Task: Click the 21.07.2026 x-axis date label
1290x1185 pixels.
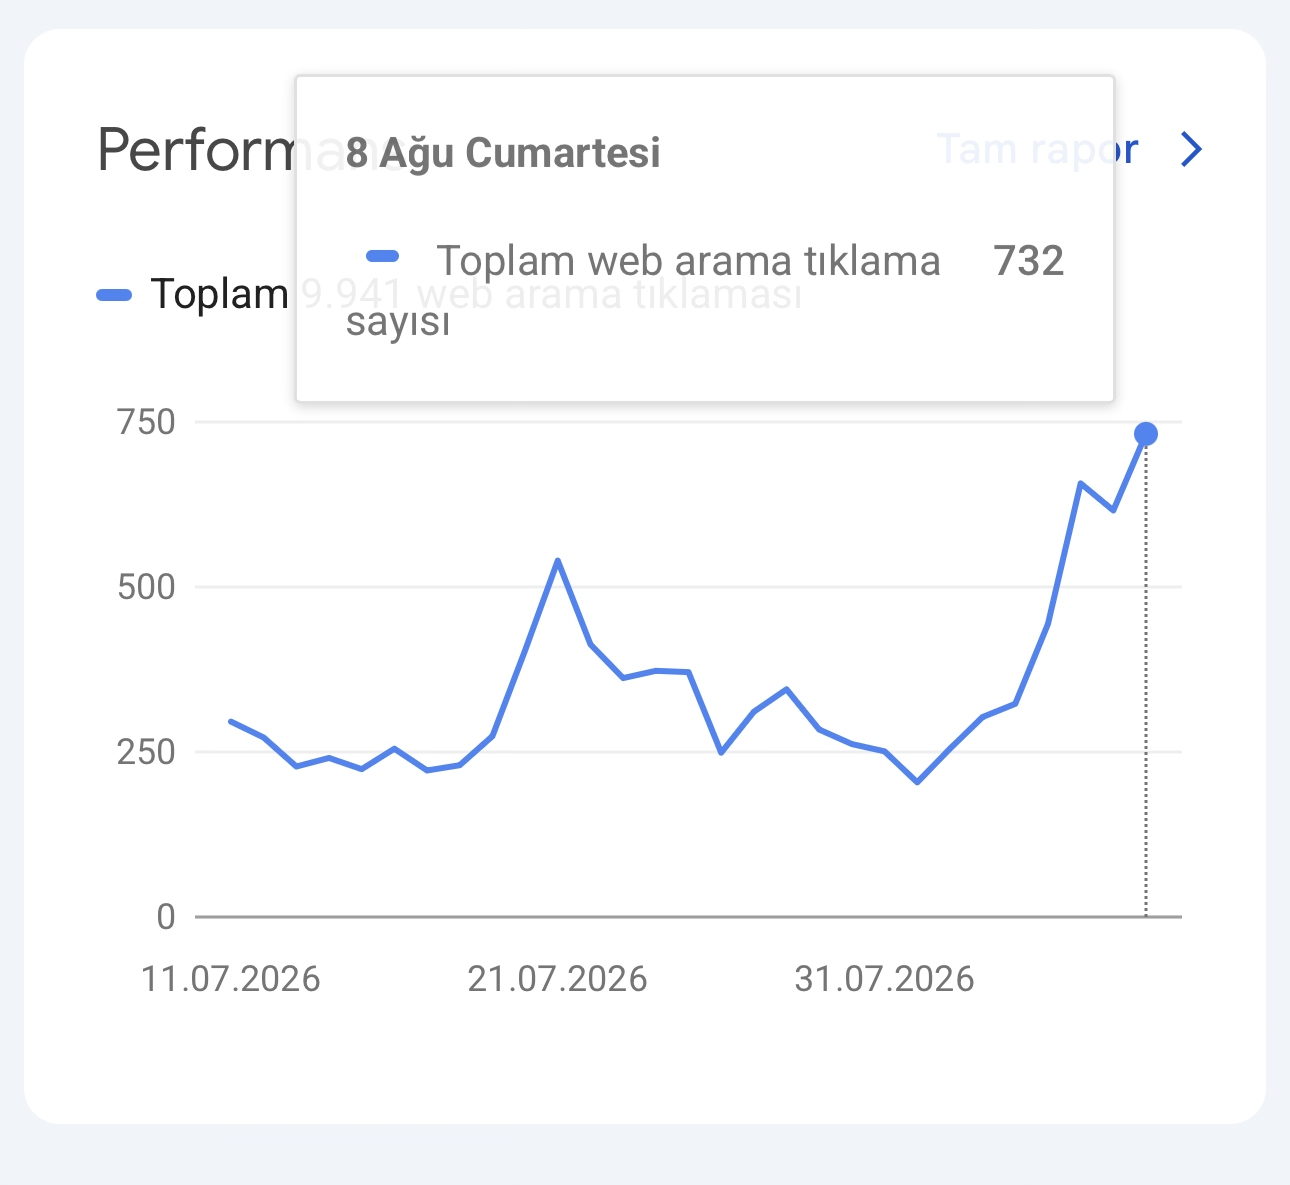Action: tap(557, 979)
